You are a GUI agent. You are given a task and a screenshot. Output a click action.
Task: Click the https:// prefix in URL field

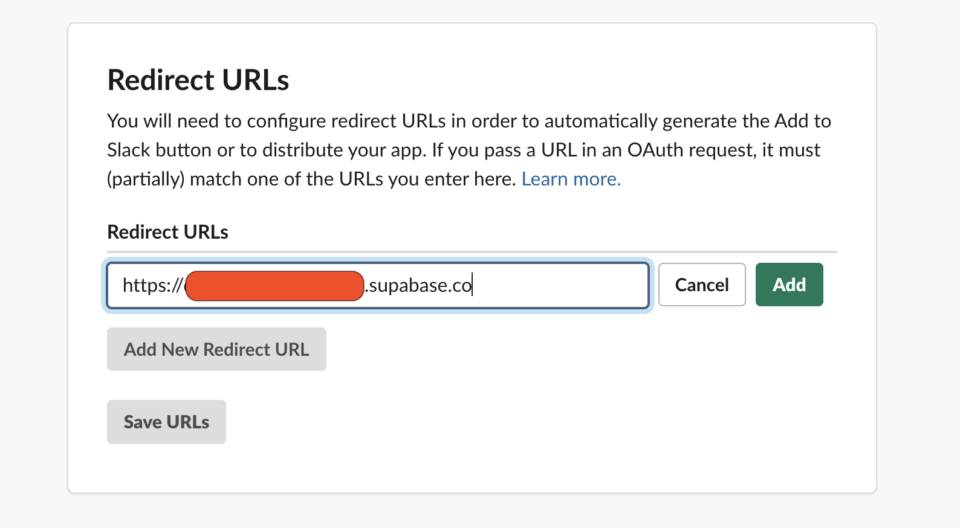point(151,285)
